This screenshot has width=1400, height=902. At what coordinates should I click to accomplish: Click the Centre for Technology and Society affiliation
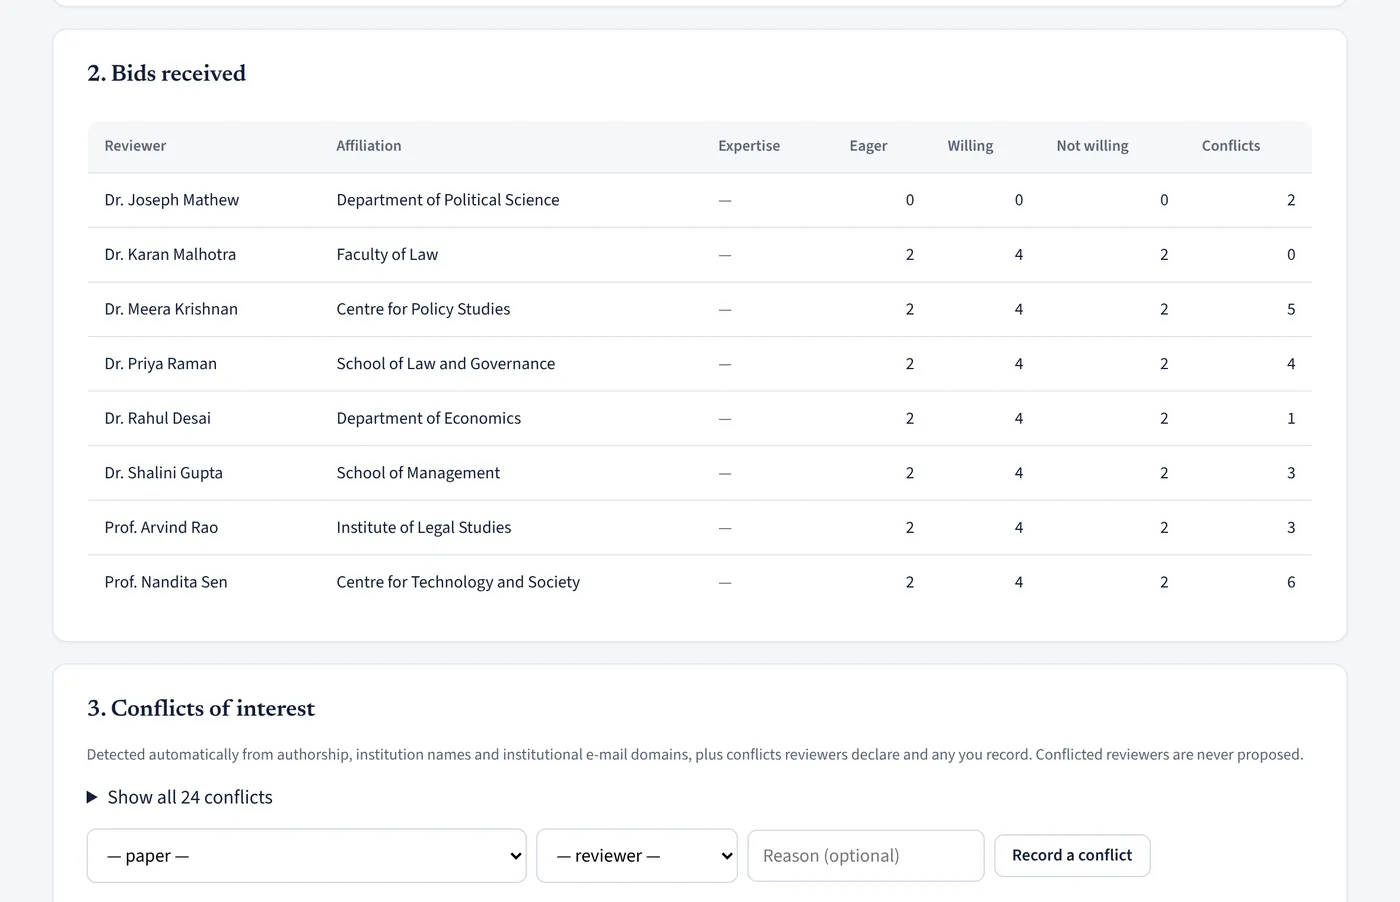458,582
